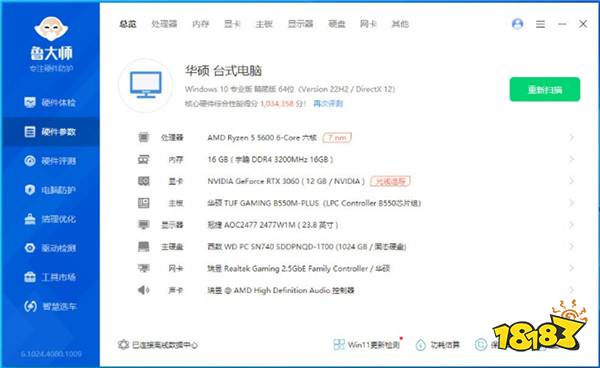Click the 内存 RAM row icon

coord(143,159)
